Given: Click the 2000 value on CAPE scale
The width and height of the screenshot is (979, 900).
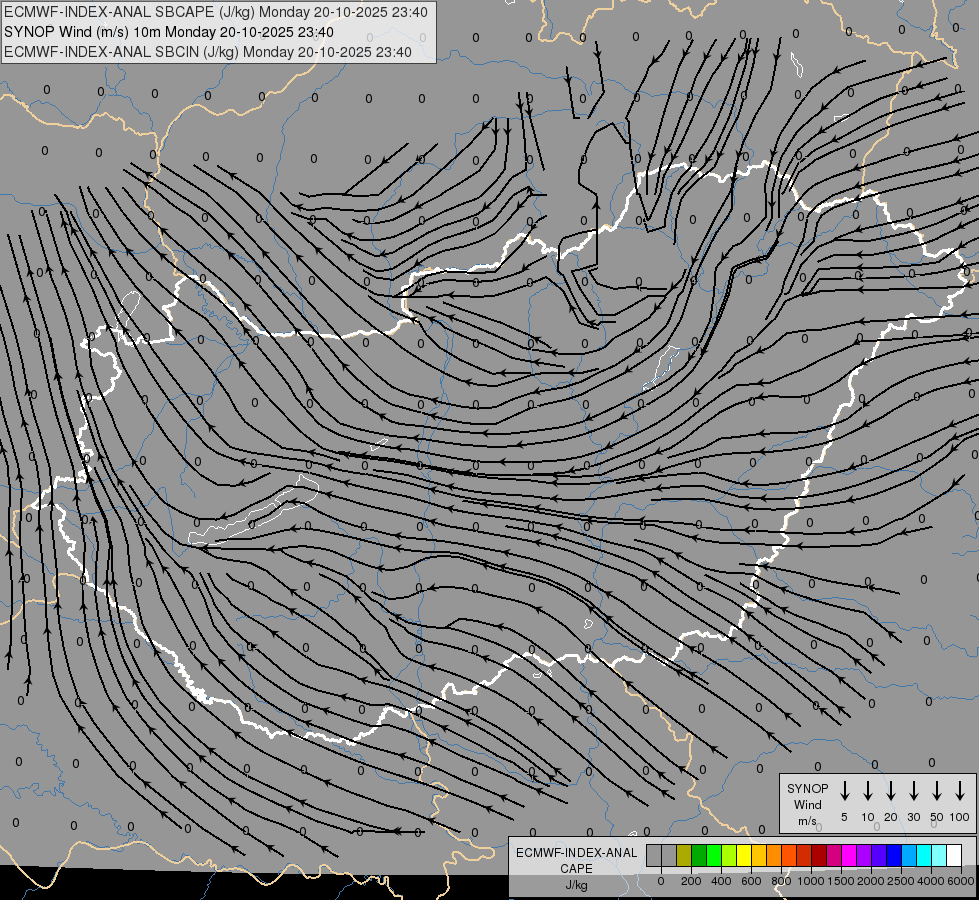Looking at the screenshot, I should pyautogui.click(x=871, y=881).
